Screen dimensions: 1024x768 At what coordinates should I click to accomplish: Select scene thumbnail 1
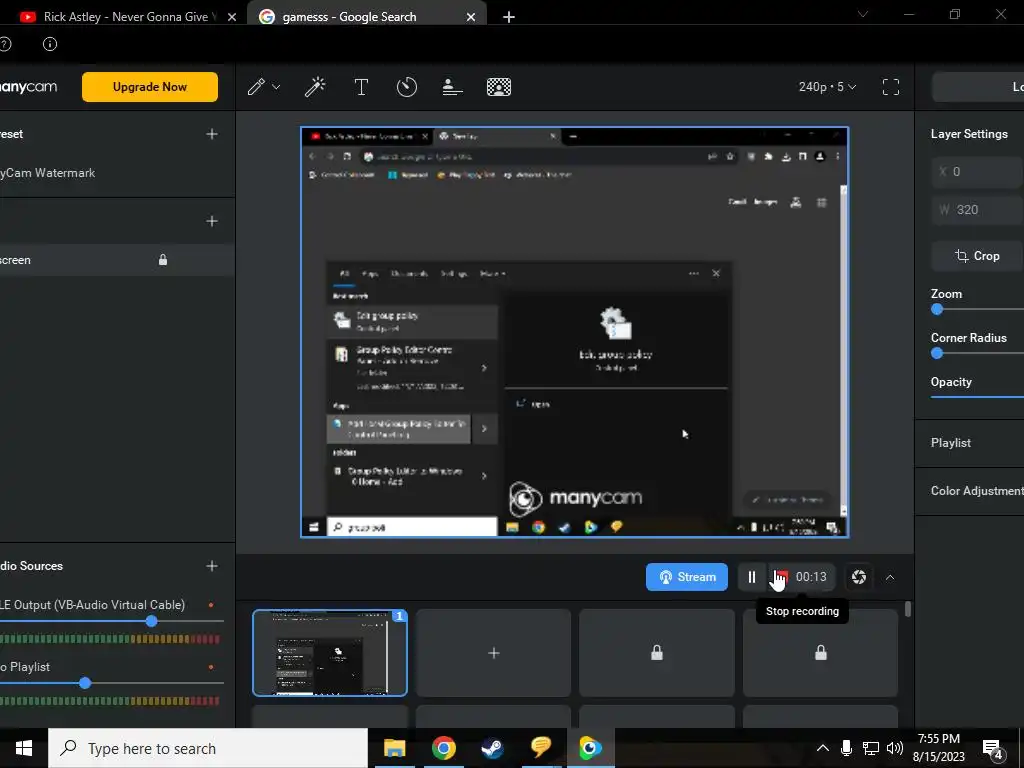tap(330, 653)
